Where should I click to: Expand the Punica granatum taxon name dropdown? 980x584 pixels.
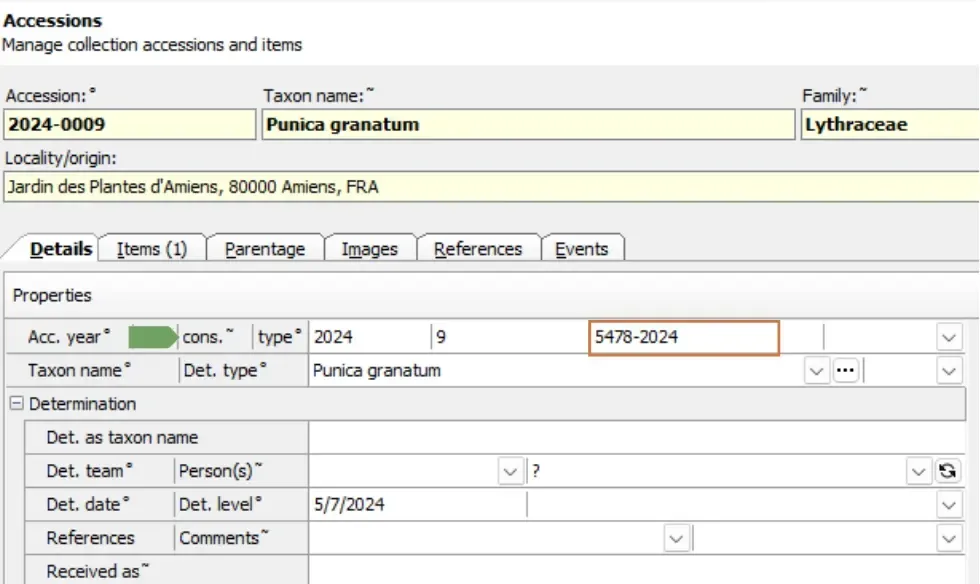point(816,371)
